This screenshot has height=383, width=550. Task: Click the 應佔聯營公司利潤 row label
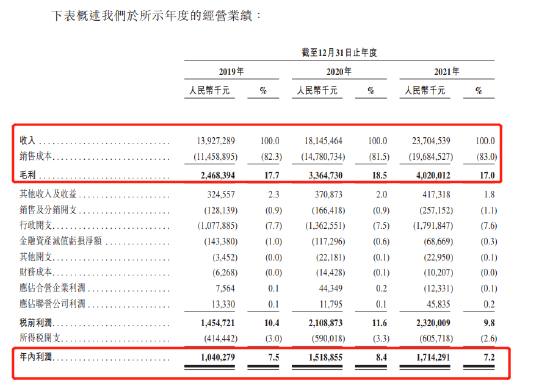click(52, 303)
